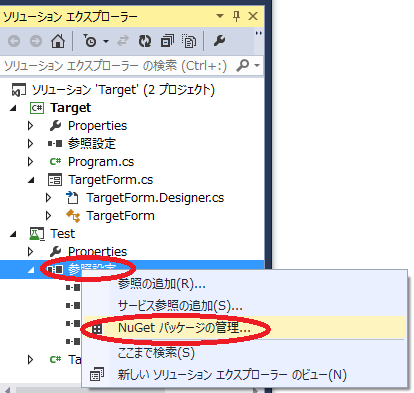The height and width of the screenshot is (393, 414).
Task: Click the new Solution Explorer view icon in menu
Action: click(x=97, y=374)
